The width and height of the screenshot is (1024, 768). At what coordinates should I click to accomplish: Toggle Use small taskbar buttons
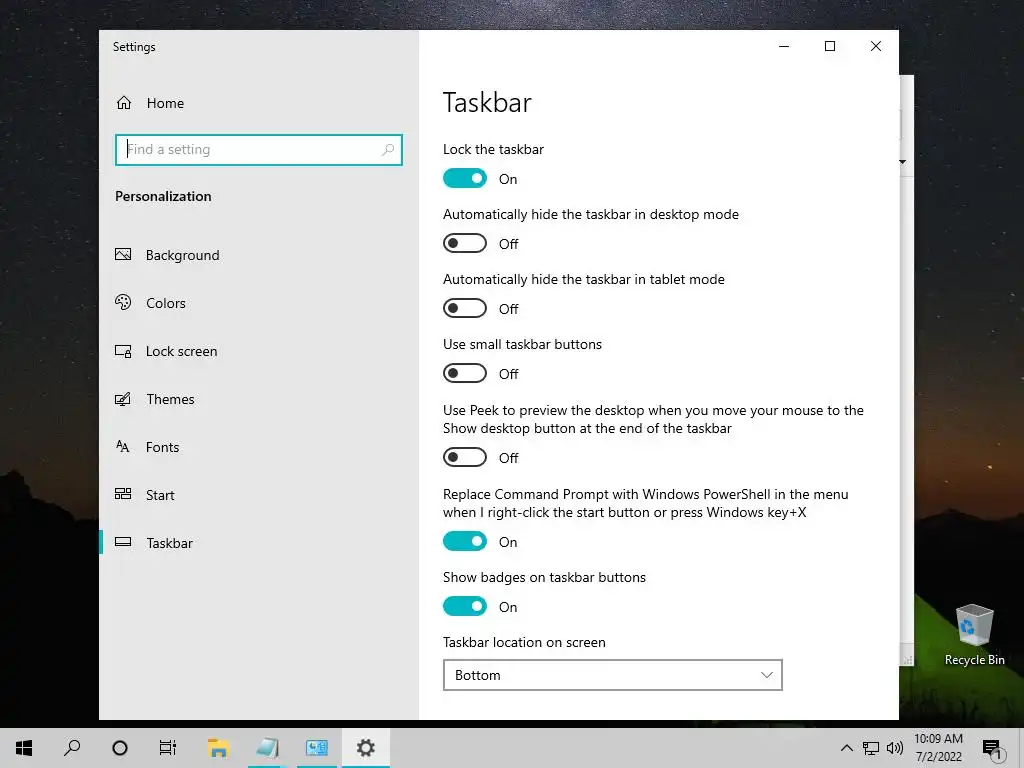pyautogui.click(x=465, y=374)
